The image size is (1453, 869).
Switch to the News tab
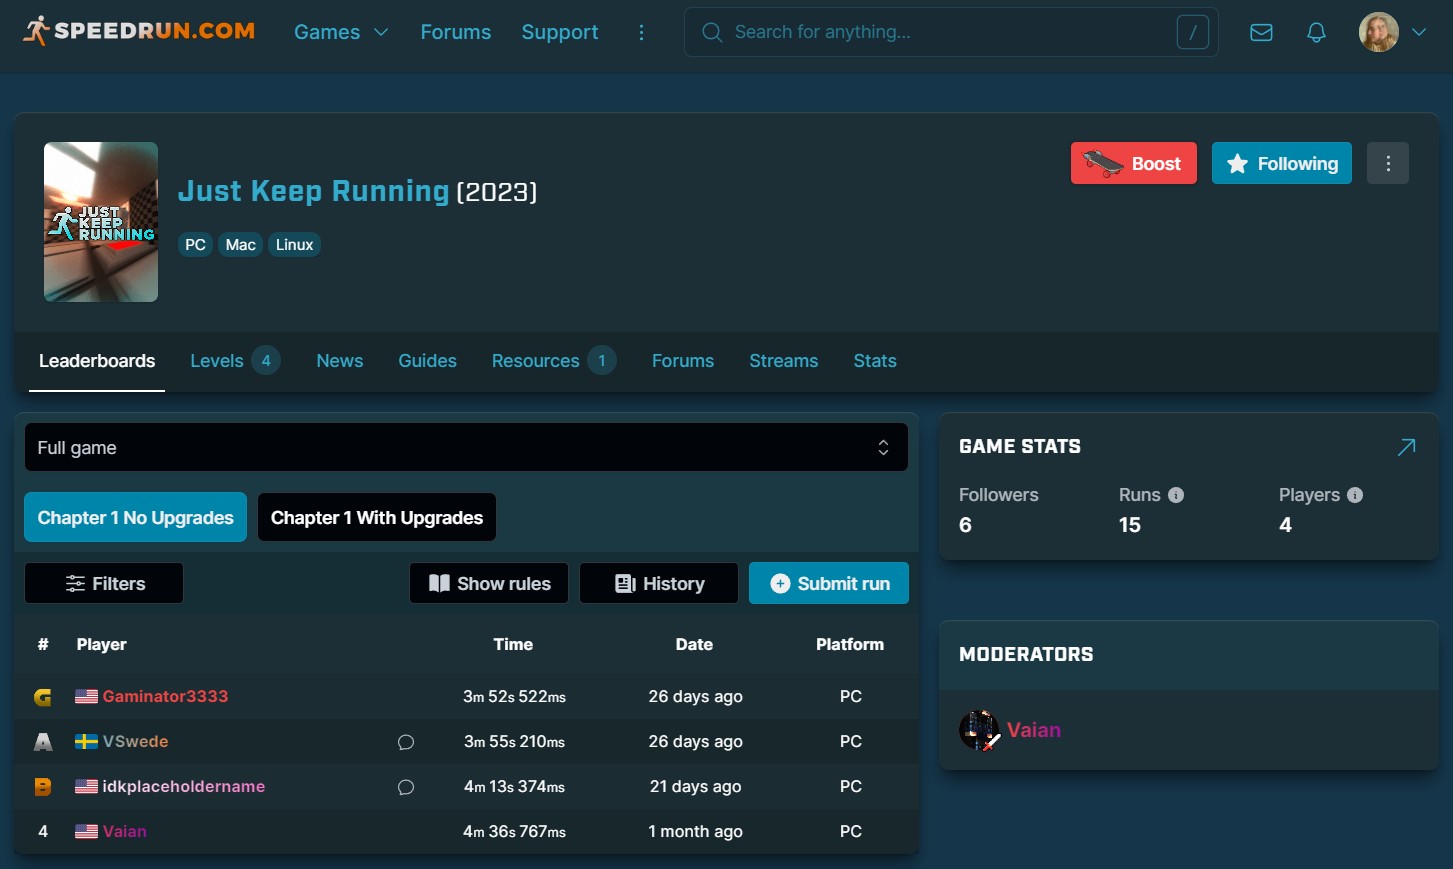(x=340, y=361)
